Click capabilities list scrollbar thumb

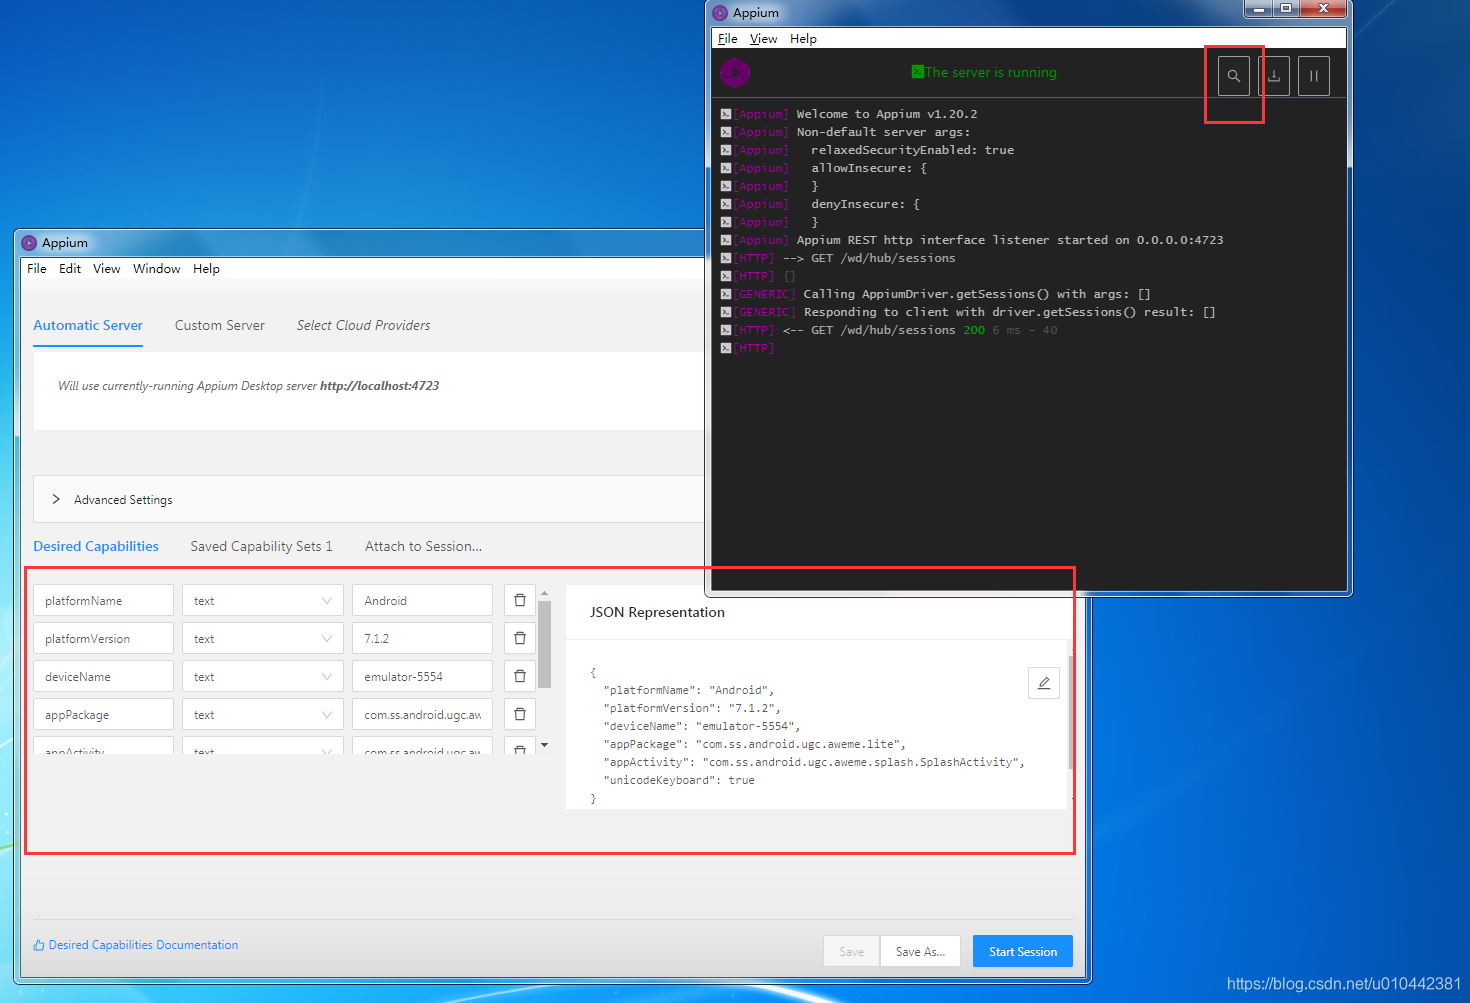(x=545, y=643)
